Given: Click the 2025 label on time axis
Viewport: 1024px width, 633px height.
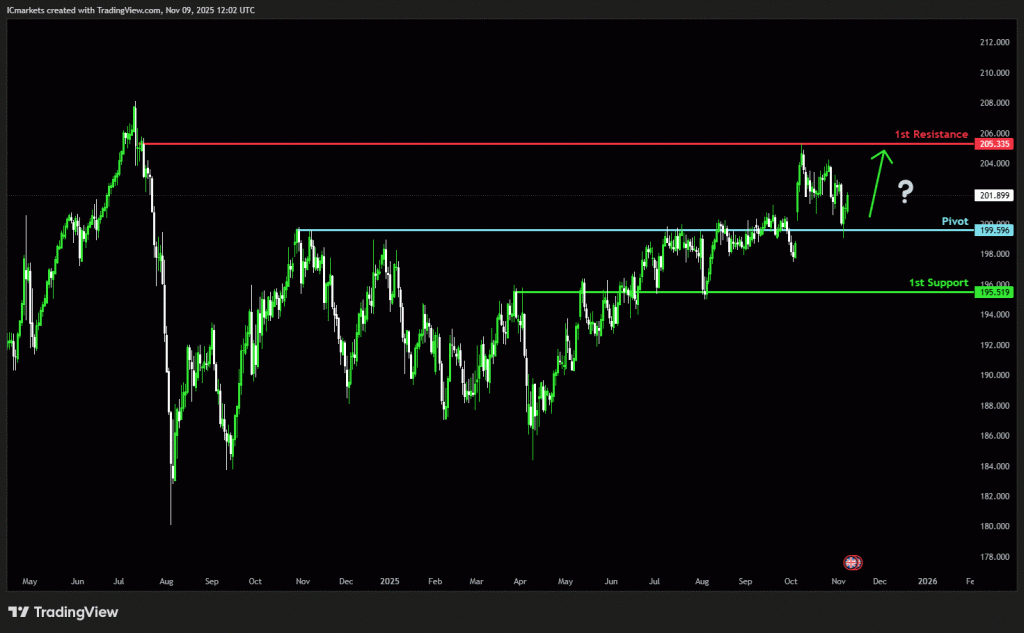Looking at the screenshot, I should click(389, 580).
